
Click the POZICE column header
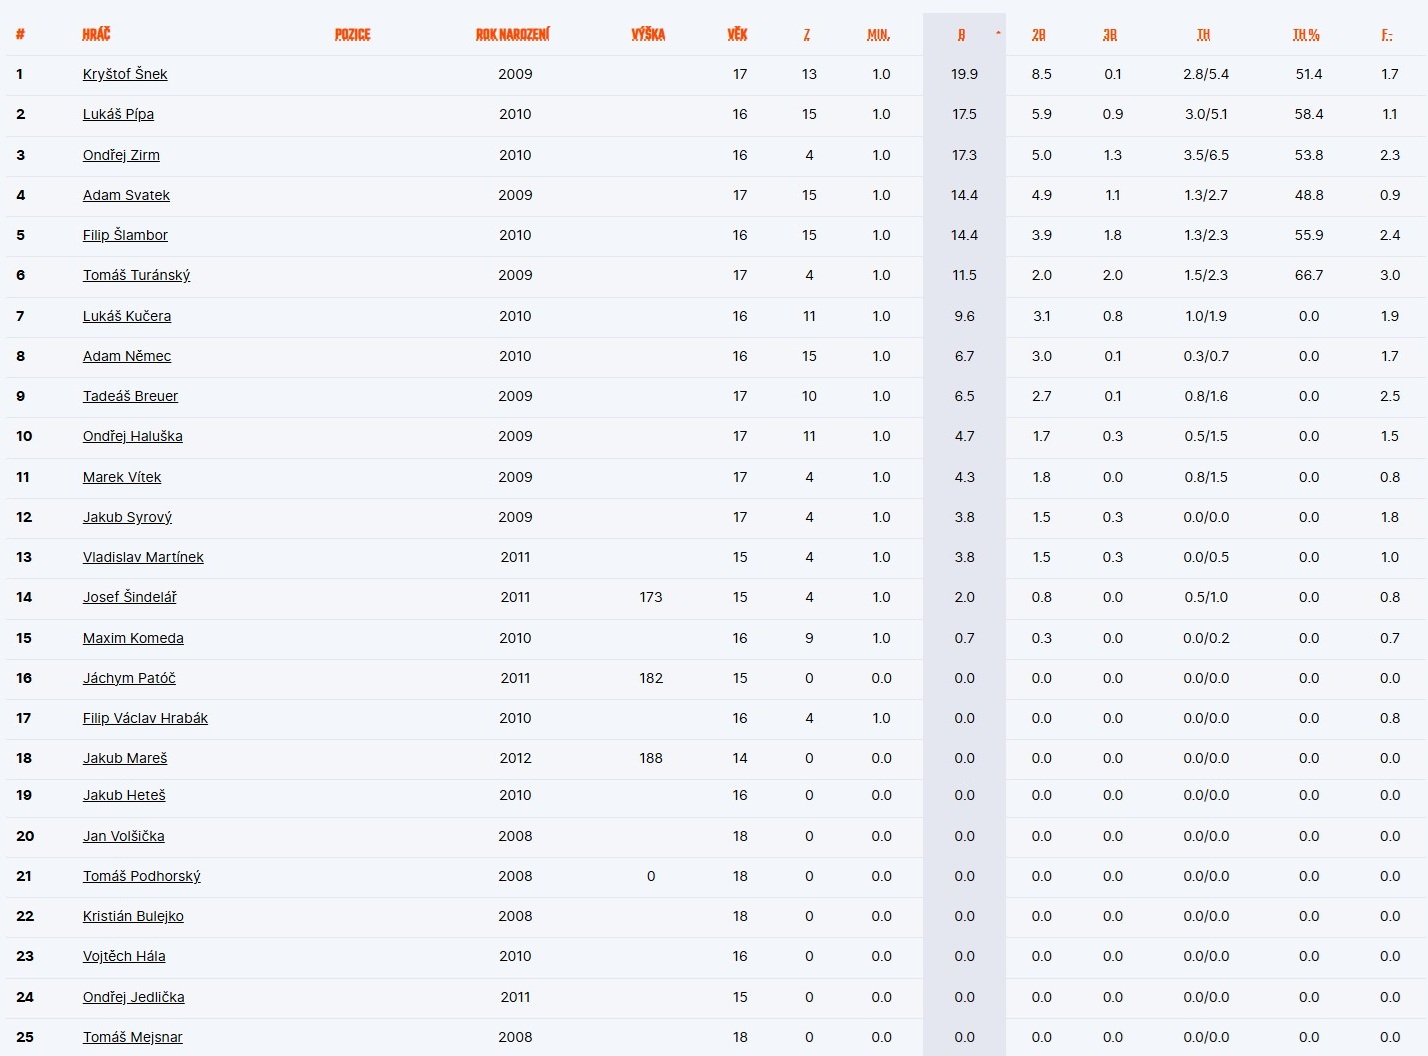click(x=352, y=35)
